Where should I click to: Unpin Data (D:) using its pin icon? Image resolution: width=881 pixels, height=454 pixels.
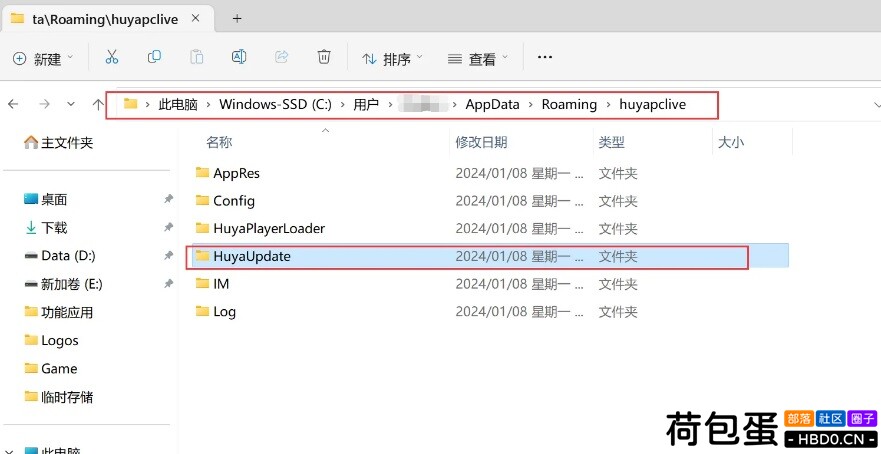click(168, 256)
